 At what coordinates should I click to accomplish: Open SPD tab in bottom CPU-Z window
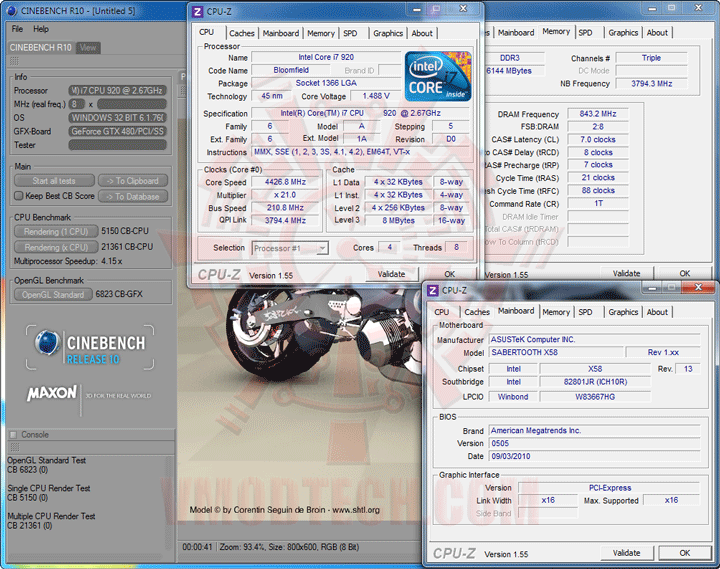tap(585, 312)
